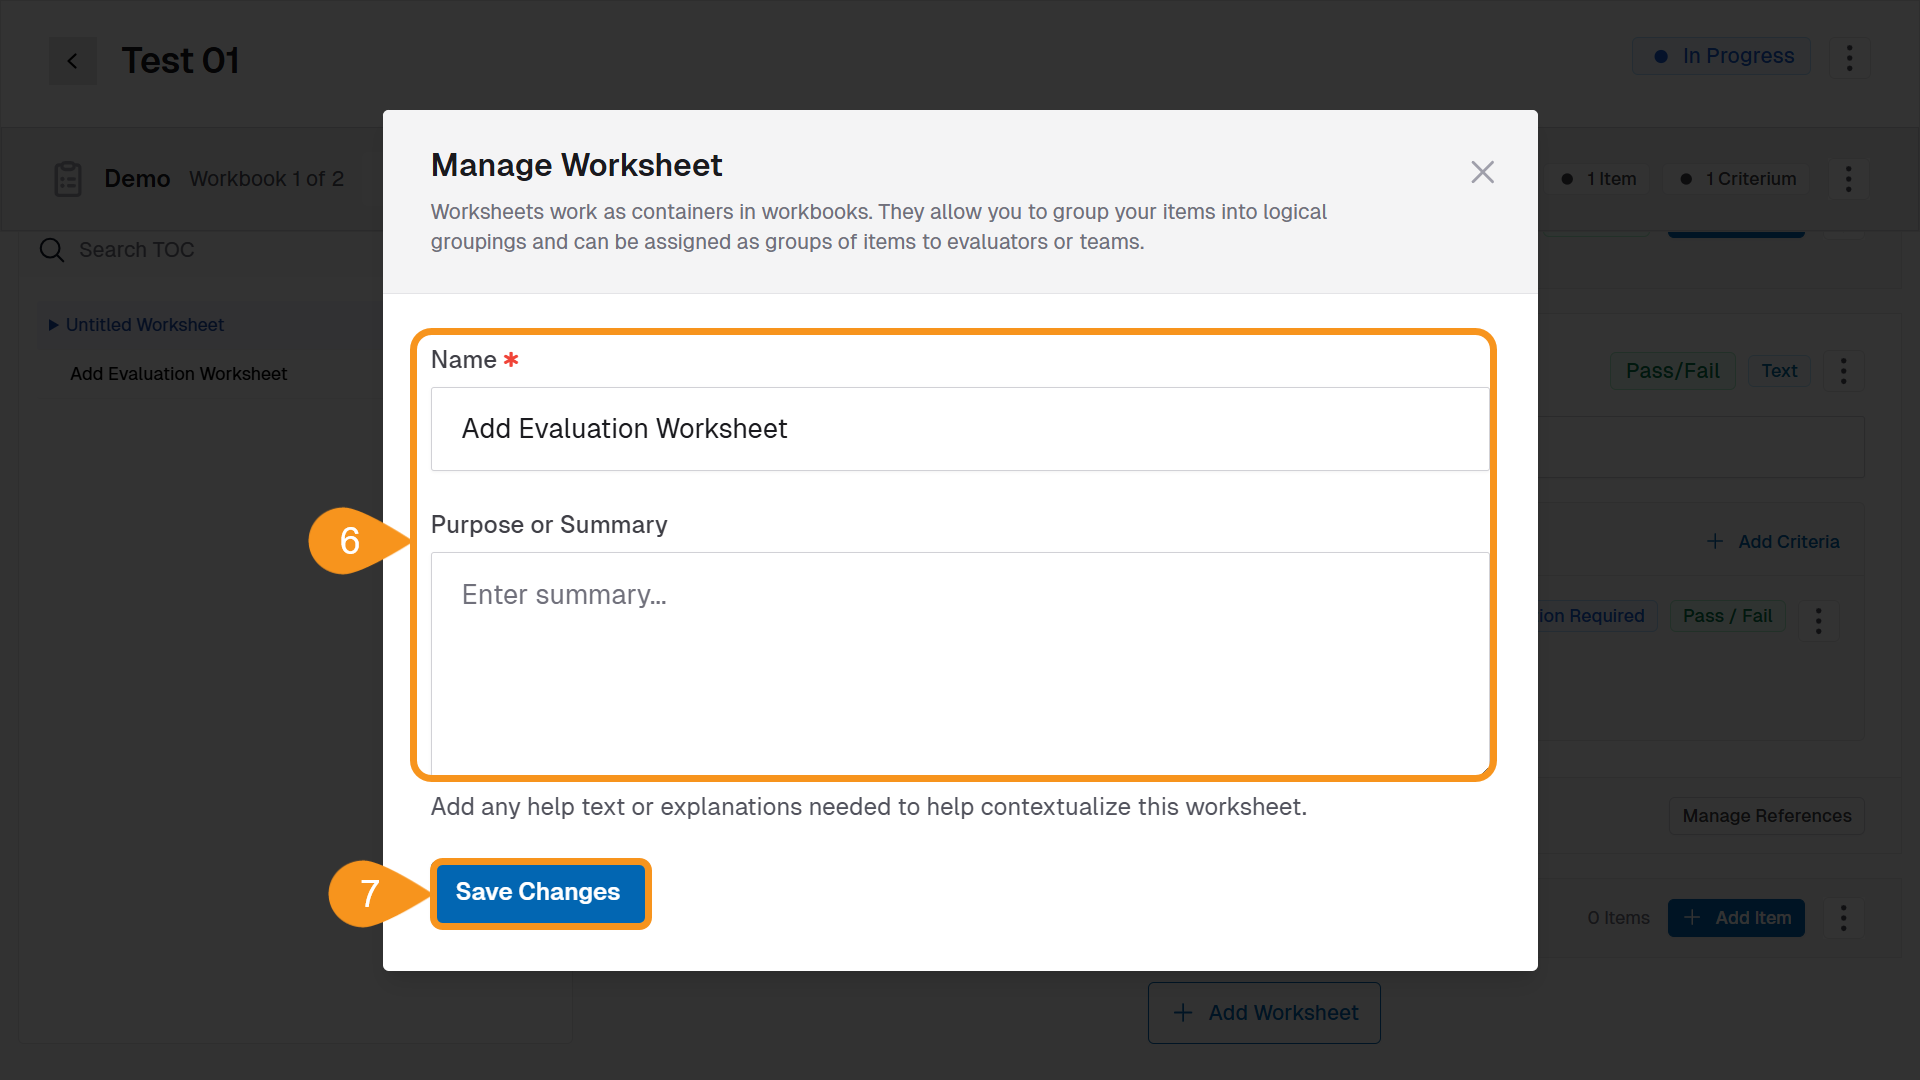Open the In Progress status selector

[1721, 56]
